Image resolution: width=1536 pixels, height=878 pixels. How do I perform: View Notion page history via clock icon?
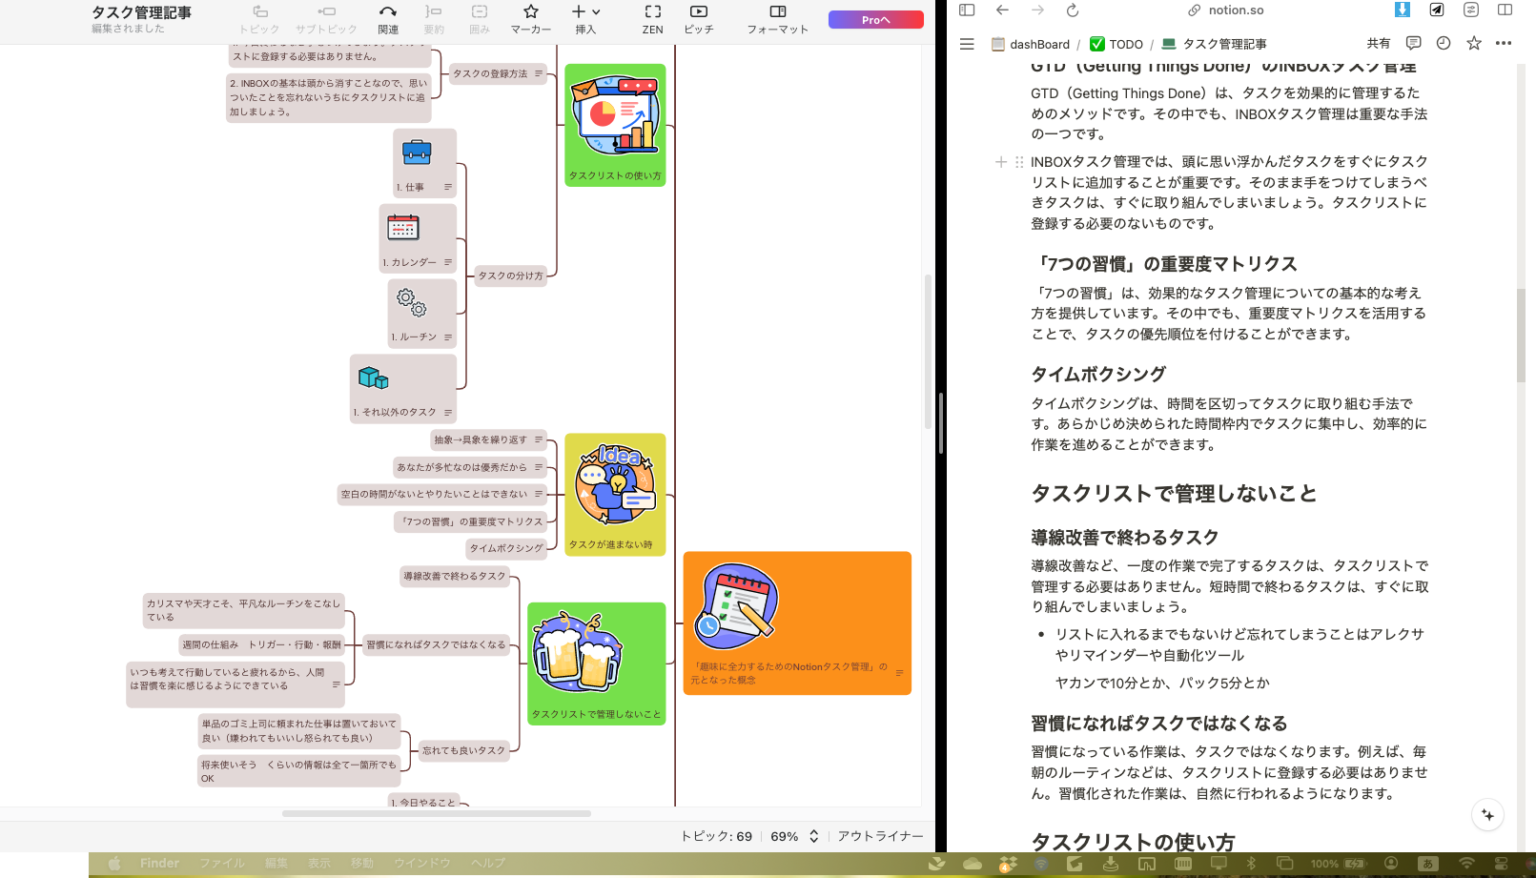(1443, 43)
